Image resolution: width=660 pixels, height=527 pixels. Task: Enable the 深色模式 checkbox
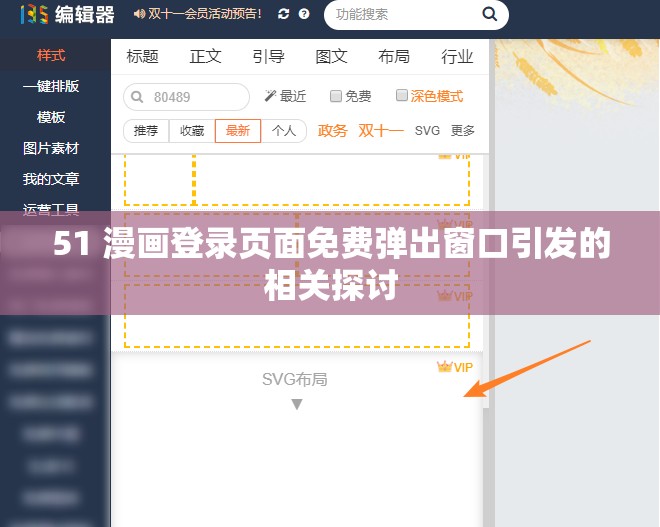(402, 96)
